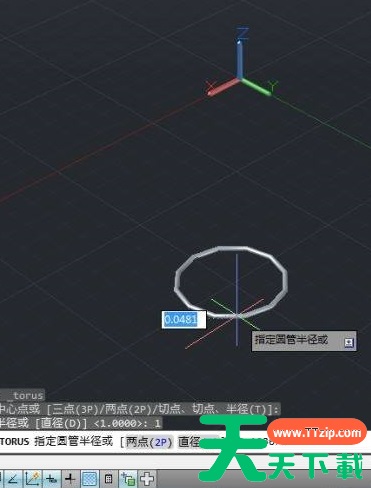Toggle Selection Cycling status icon
Viewport: 371px width, 488px height.
coord(128,479)
